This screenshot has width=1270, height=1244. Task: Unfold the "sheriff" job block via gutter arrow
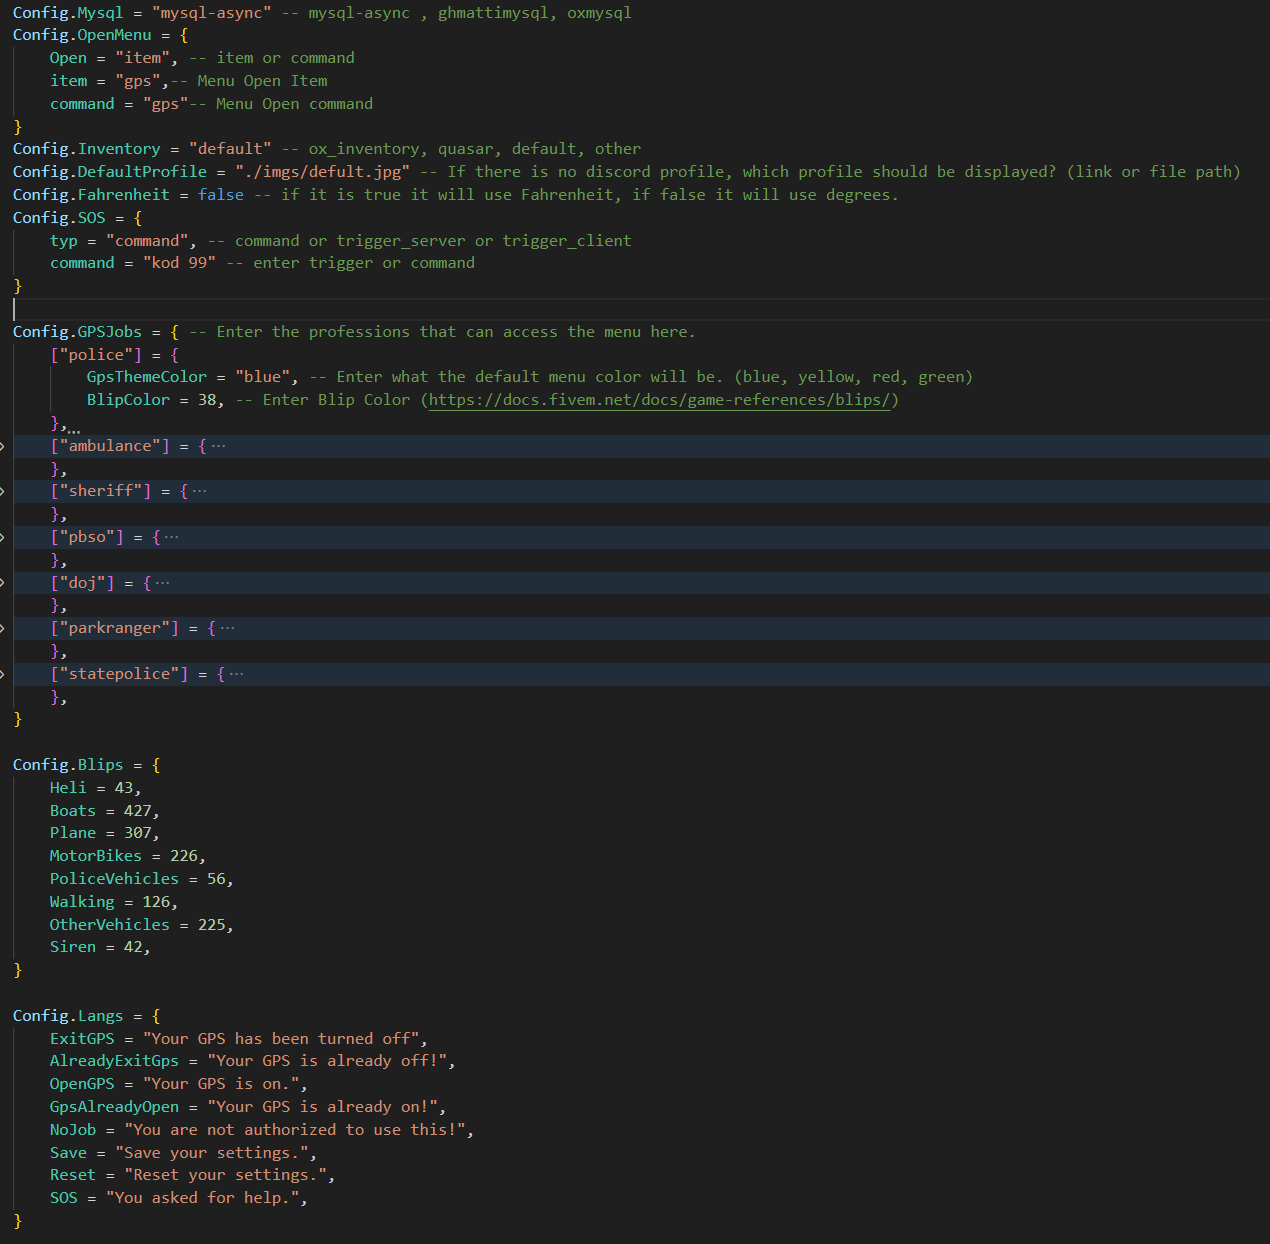tap(3, 491)
